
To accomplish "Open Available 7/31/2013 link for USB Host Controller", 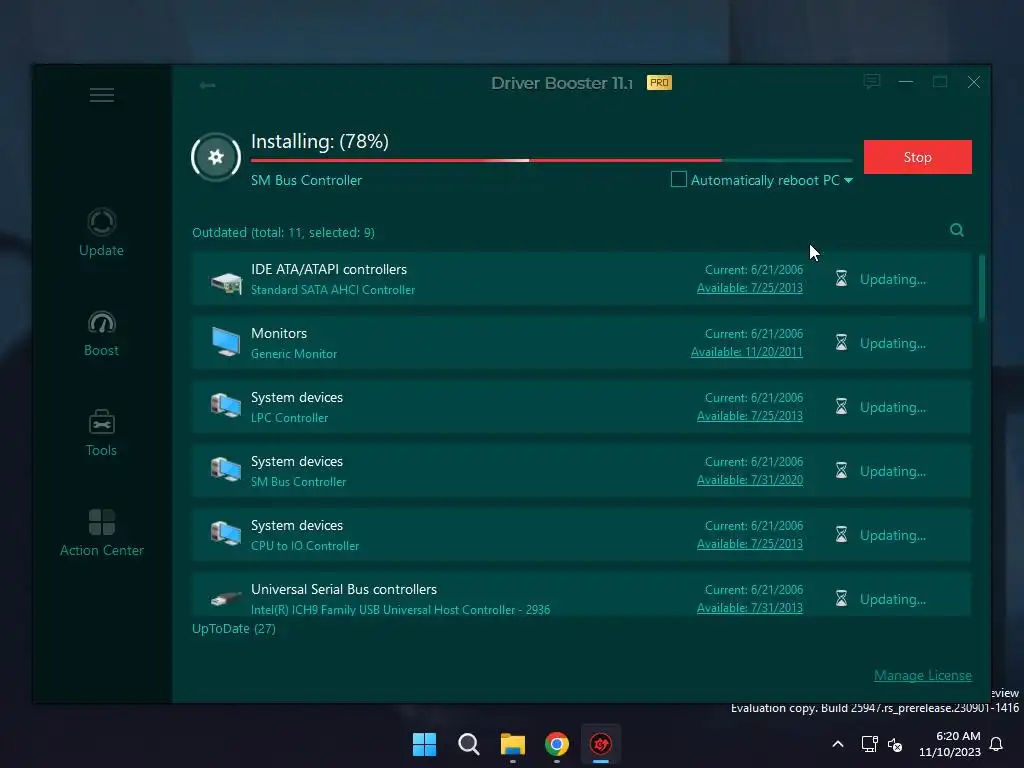I will tap(750, 608).
